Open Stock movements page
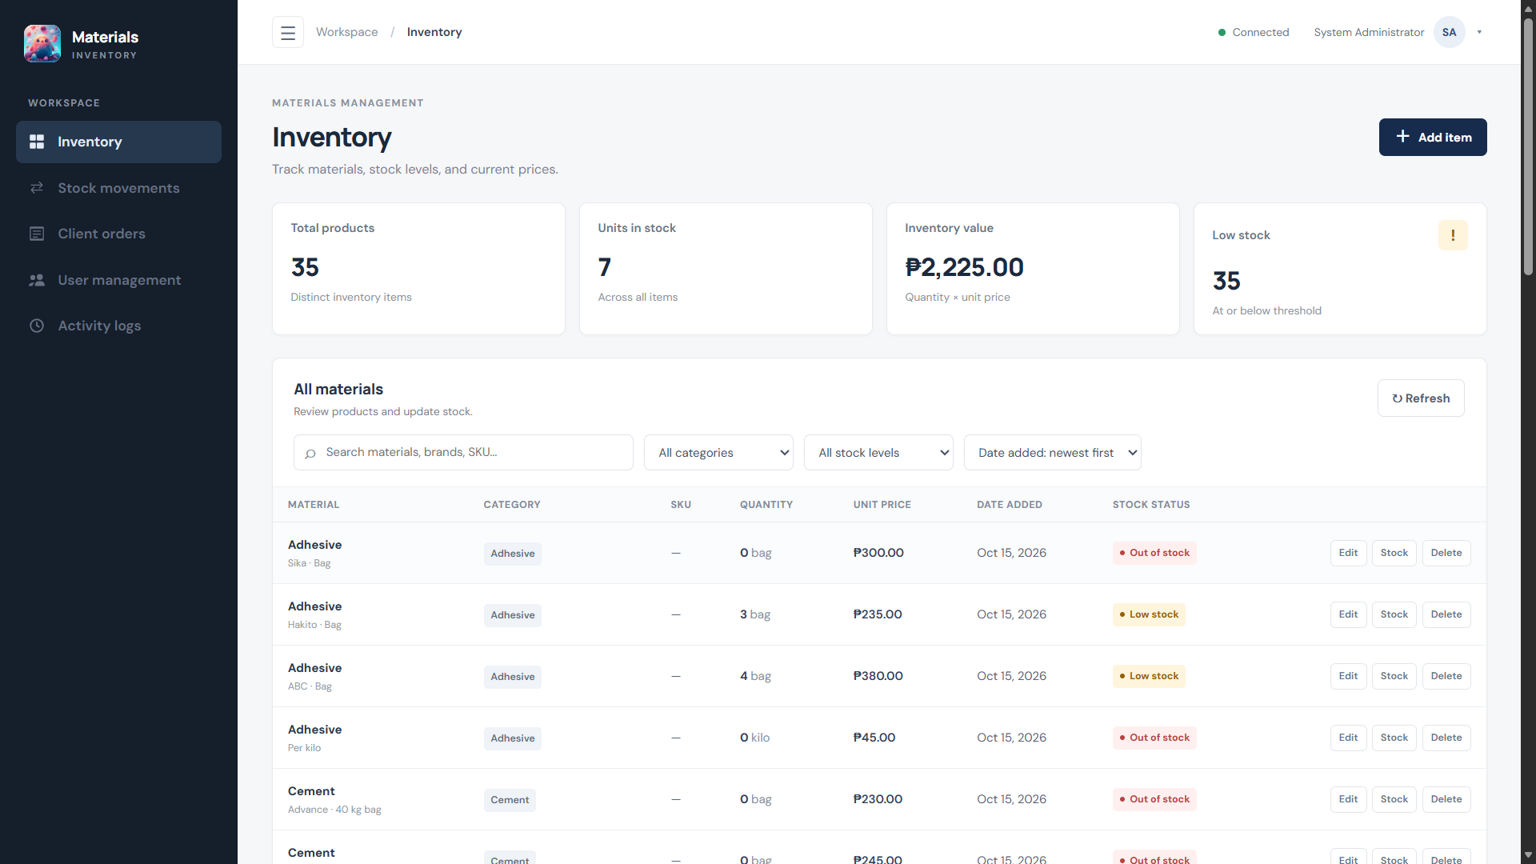The height and width of the screenshot is (864, 1536). [119, 188]
